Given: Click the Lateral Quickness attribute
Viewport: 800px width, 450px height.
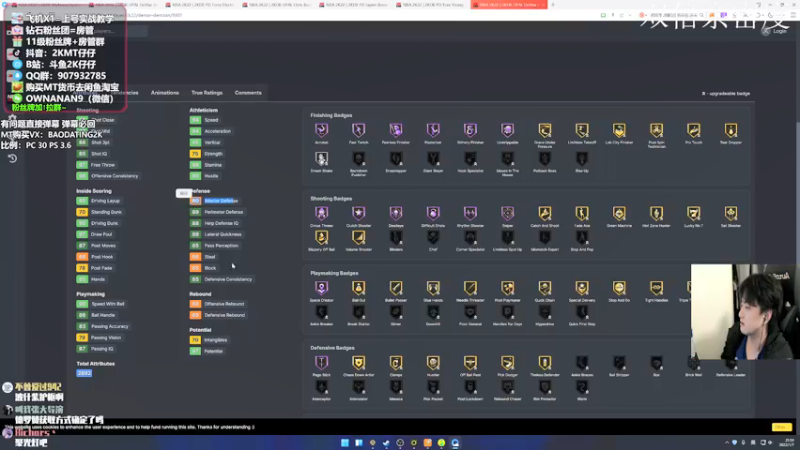Looking at the screenshot, I should pyautogui.click(x=216, y=234).
